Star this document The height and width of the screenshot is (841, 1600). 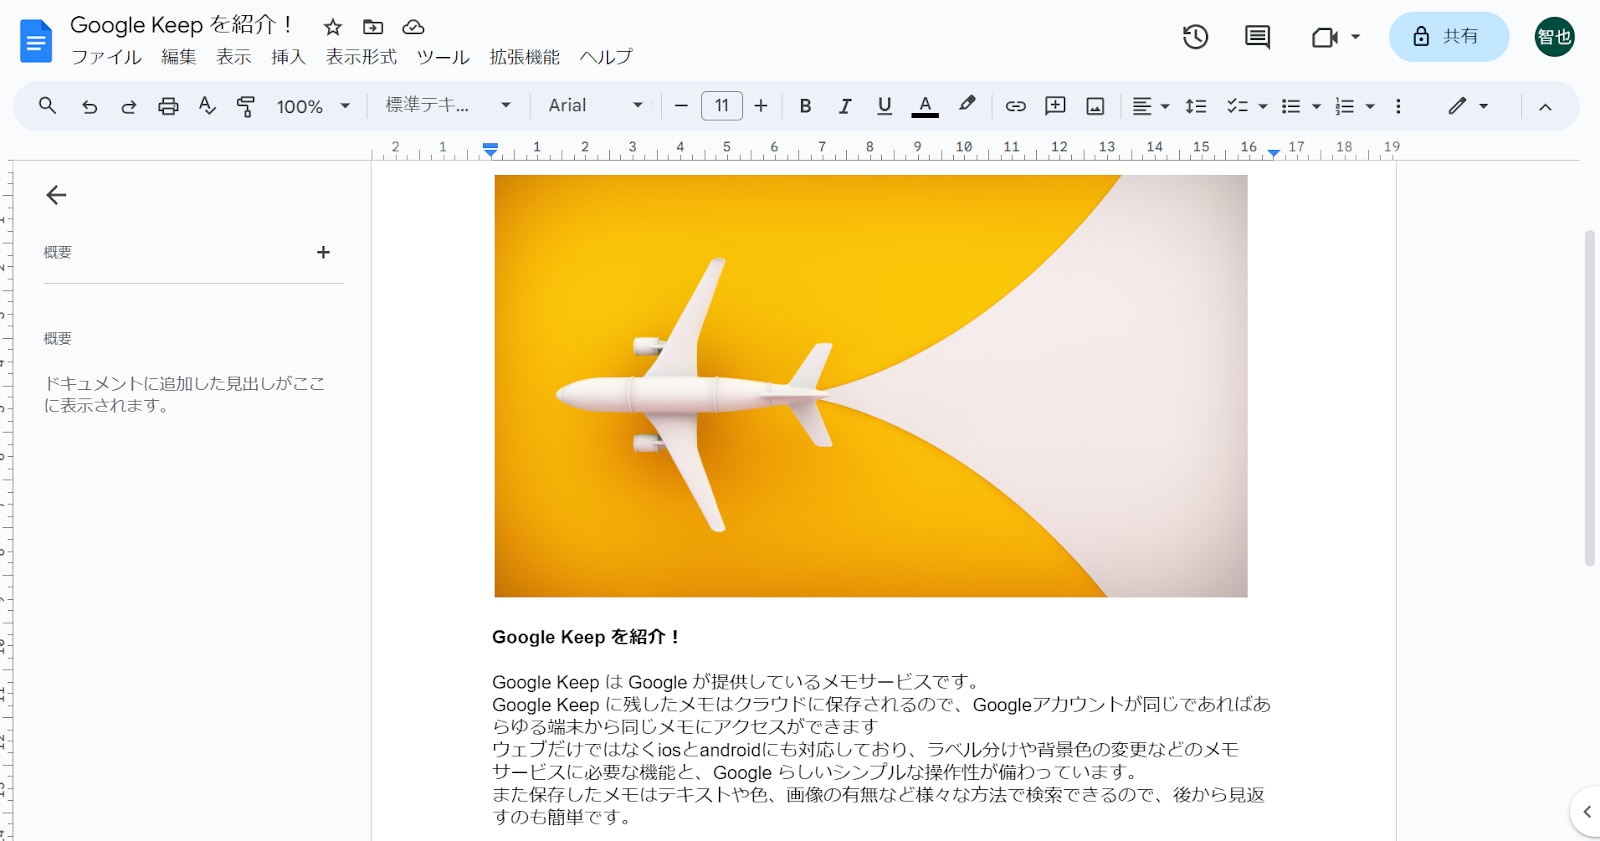pos(333,27)
